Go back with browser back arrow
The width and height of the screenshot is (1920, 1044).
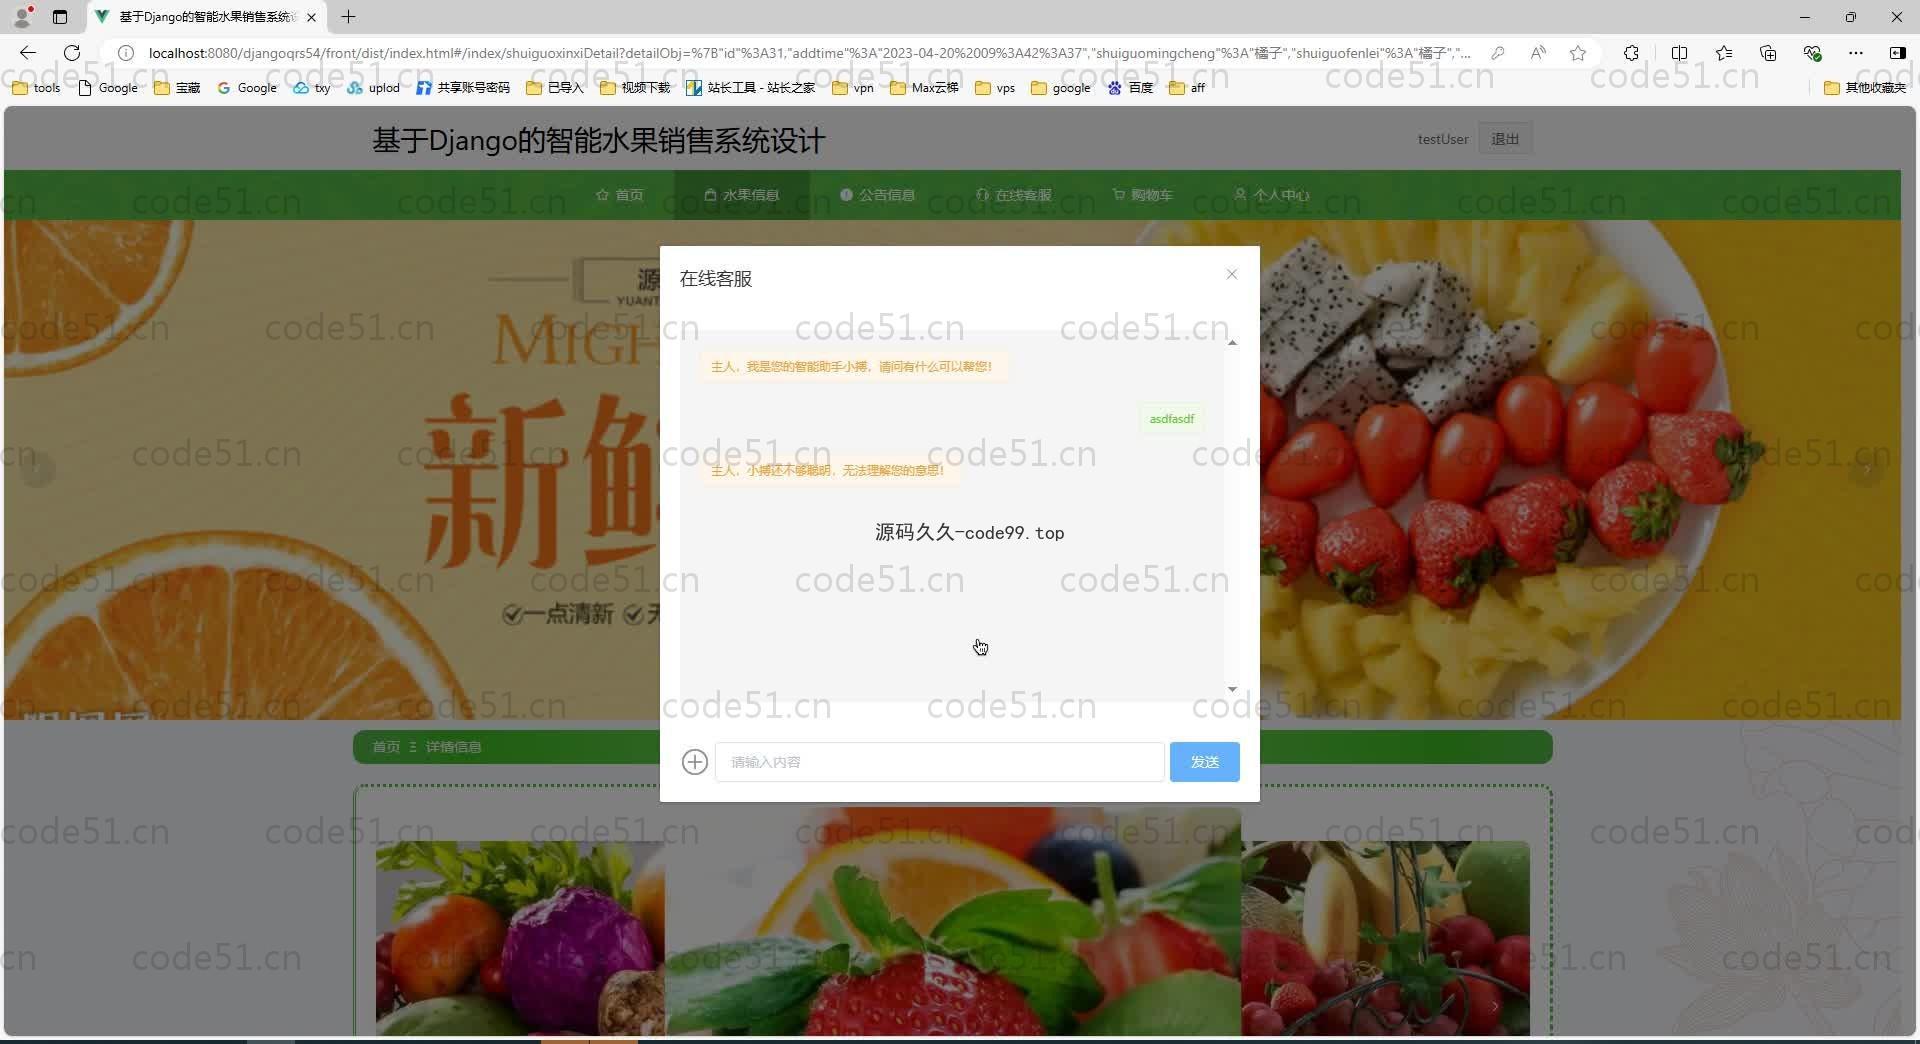tap(28, 53)
